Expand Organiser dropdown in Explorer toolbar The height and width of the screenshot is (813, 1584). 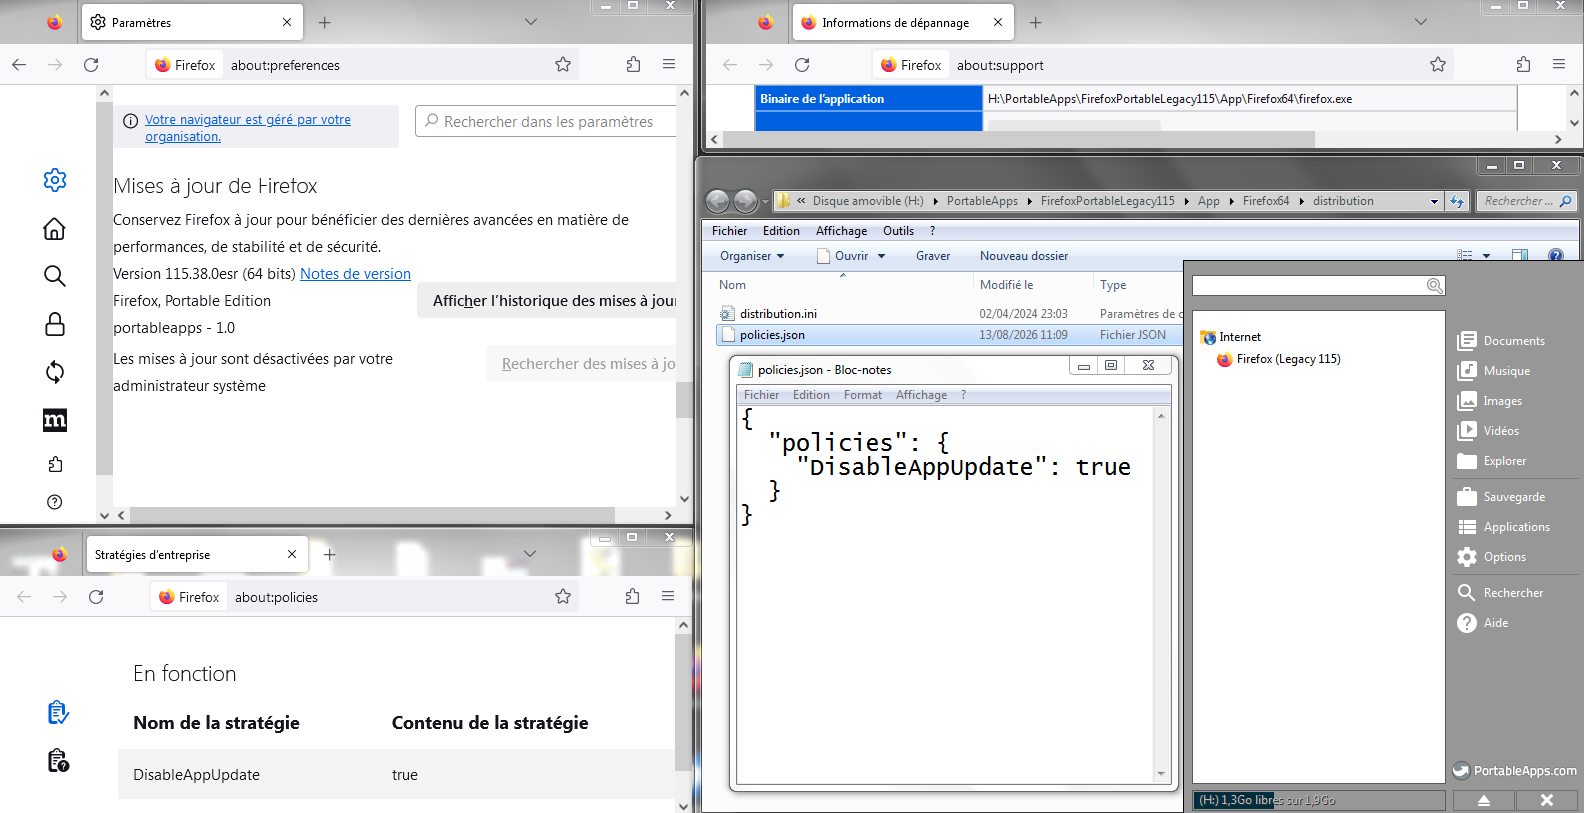752,256
